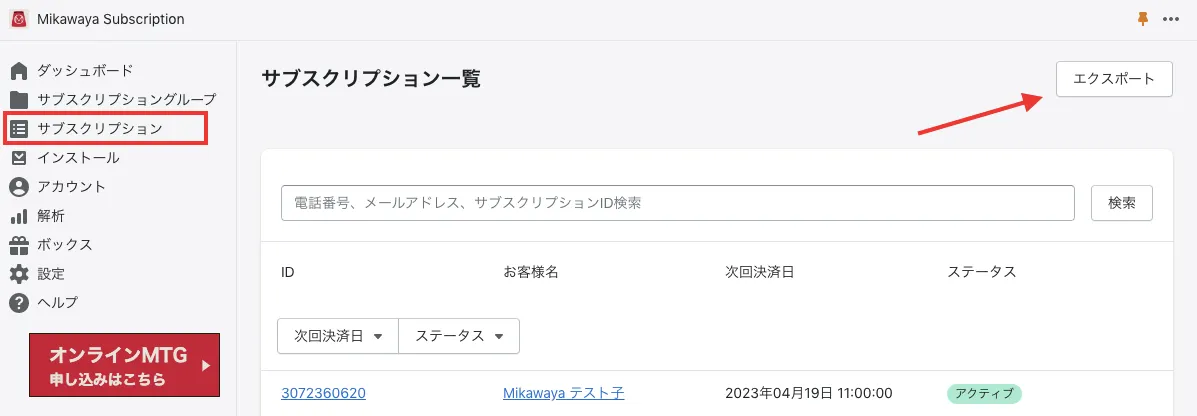Select サブスクリプション in the sidebar menu
This screenshot has width=1197, height=416.
pyautogui.click(x=99, y=129)
